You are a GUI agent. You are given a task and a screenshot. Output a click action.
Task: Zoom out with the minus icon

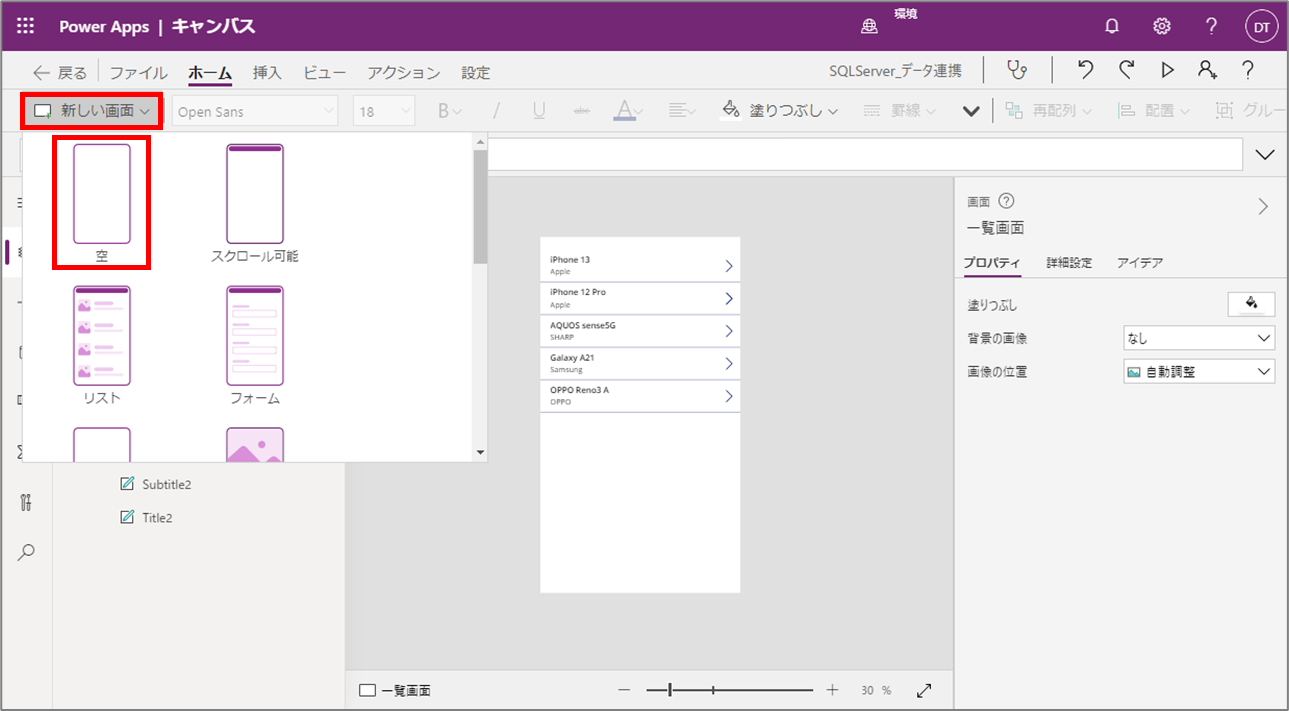pos(624,690)
